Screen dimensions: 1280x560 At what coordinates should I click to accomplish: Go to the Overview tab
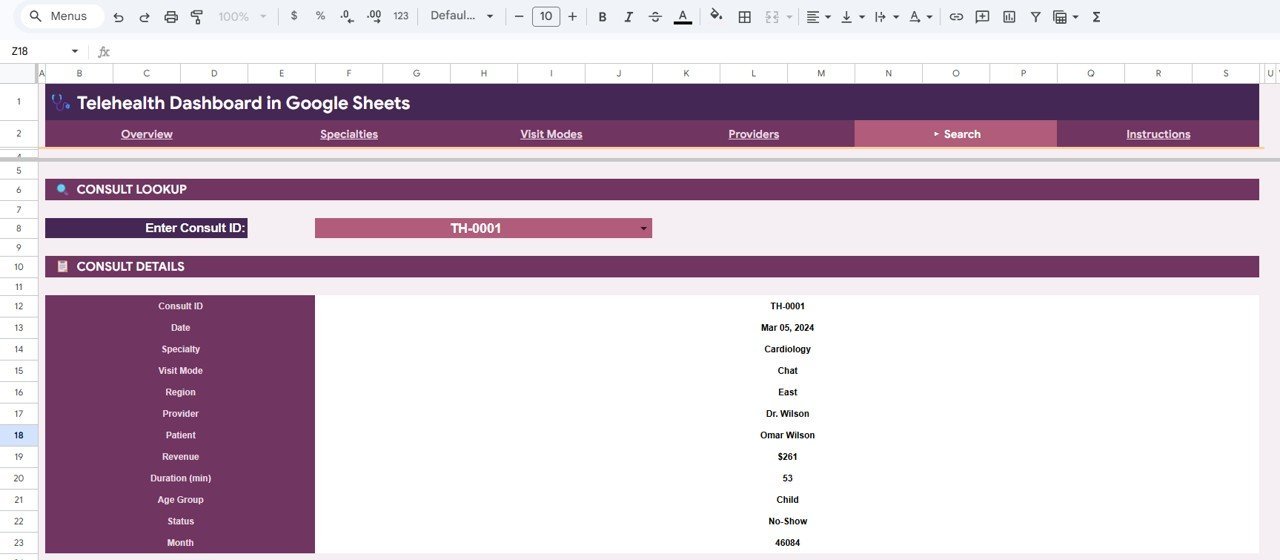(147, 134)
